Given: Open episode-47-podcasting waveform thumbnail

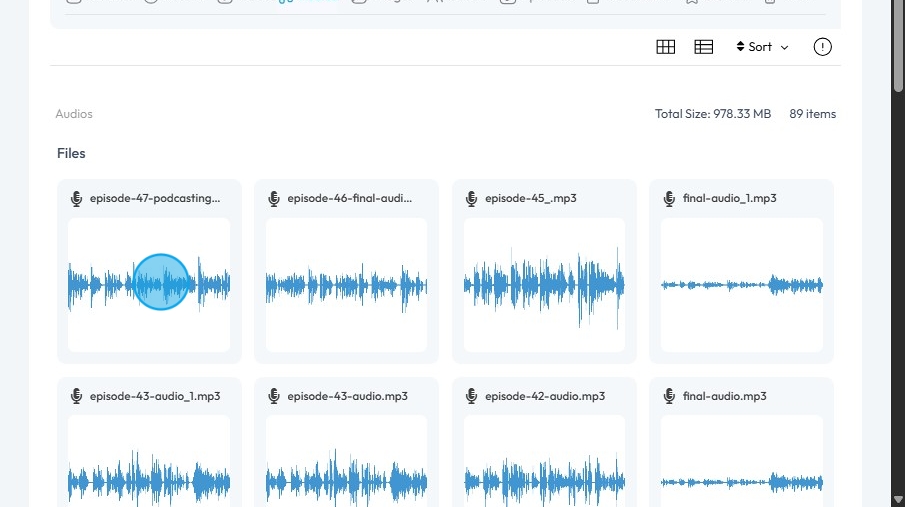Looking at the screenshot, I should (x=149, y=285).
